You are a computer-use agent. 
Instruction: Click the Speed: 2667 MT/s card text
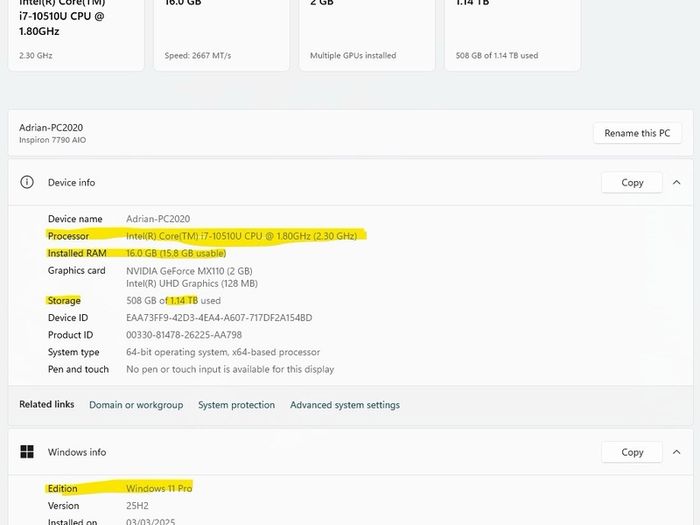(x=198, y=56)
